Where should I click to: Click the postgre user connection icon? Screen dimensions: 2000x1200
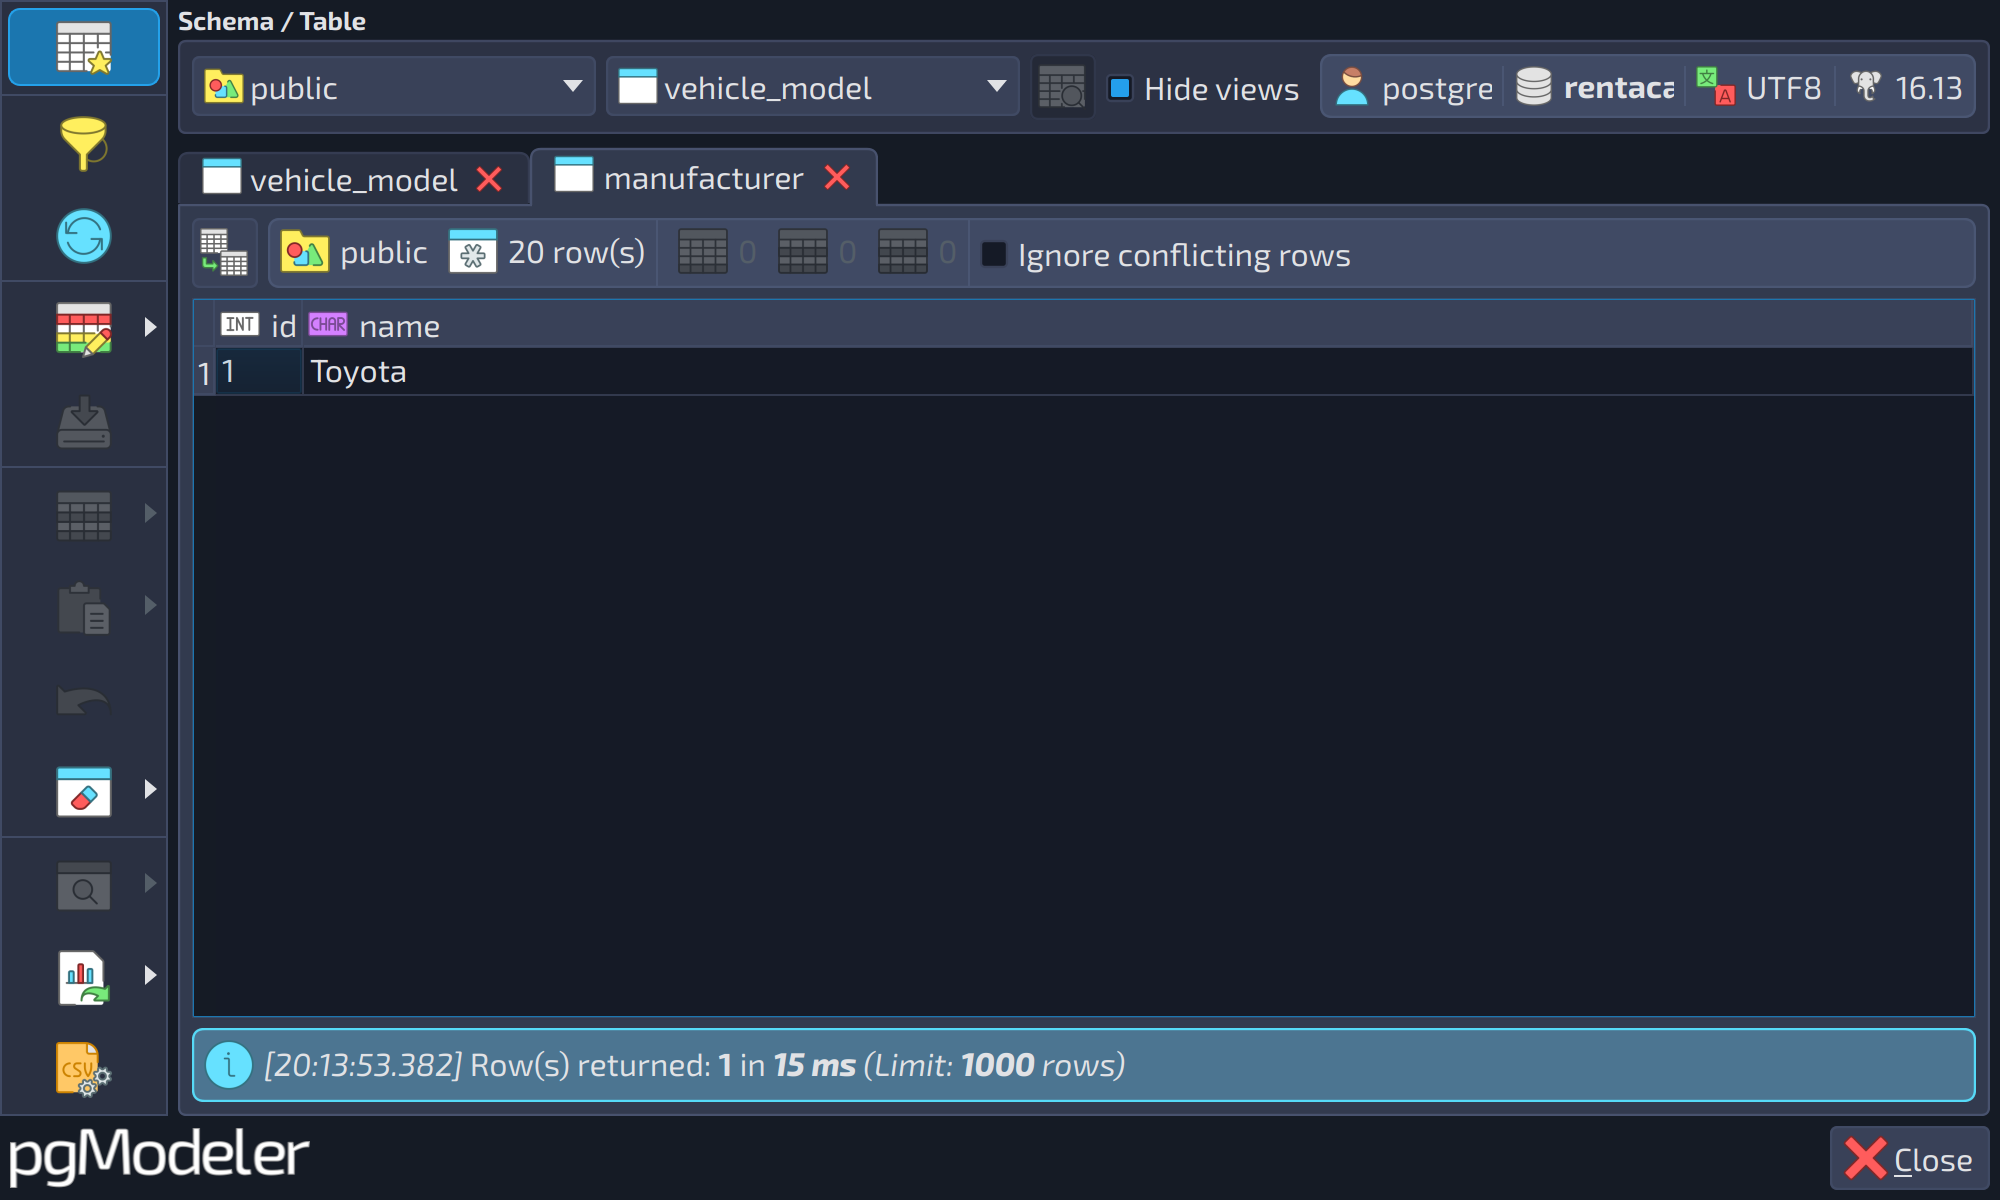pyautogui.click(x=1352, y=87)
